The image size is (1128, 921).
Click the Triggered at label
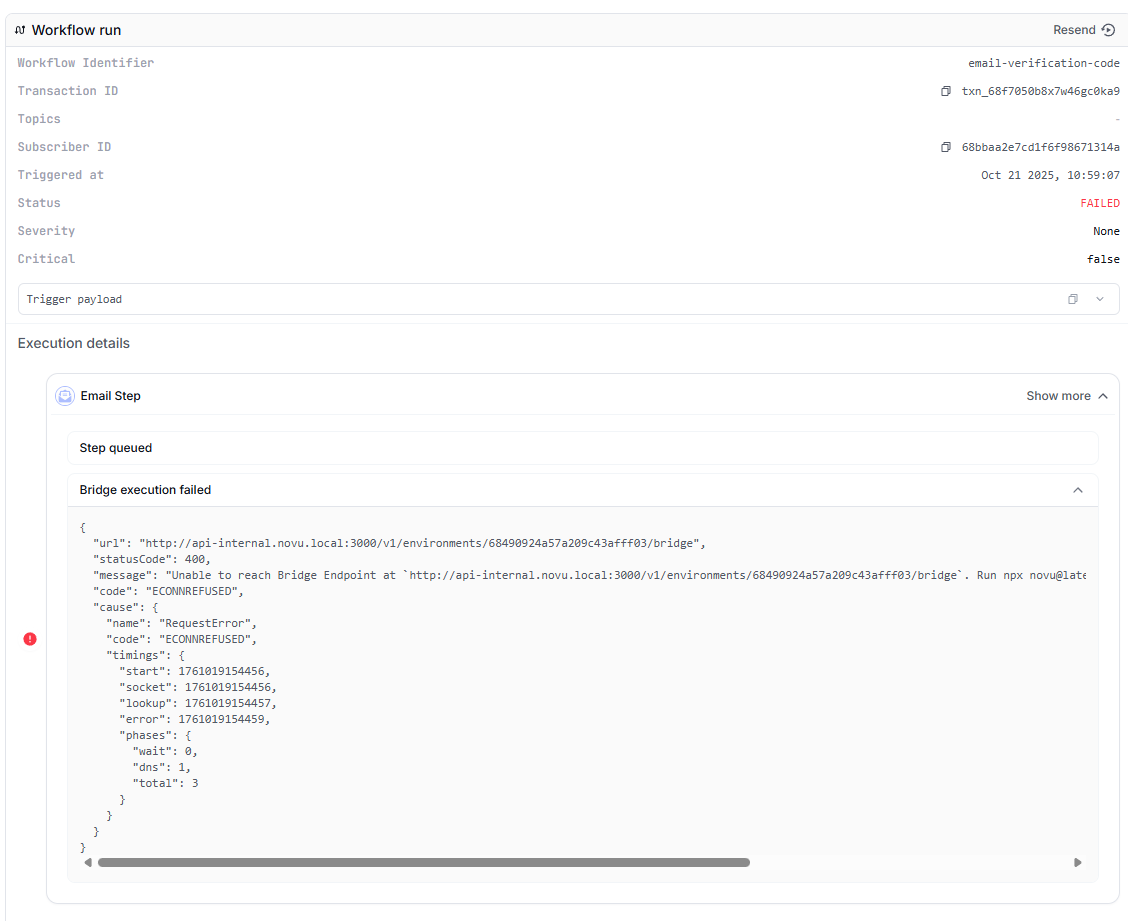click(x=60, y=176)
